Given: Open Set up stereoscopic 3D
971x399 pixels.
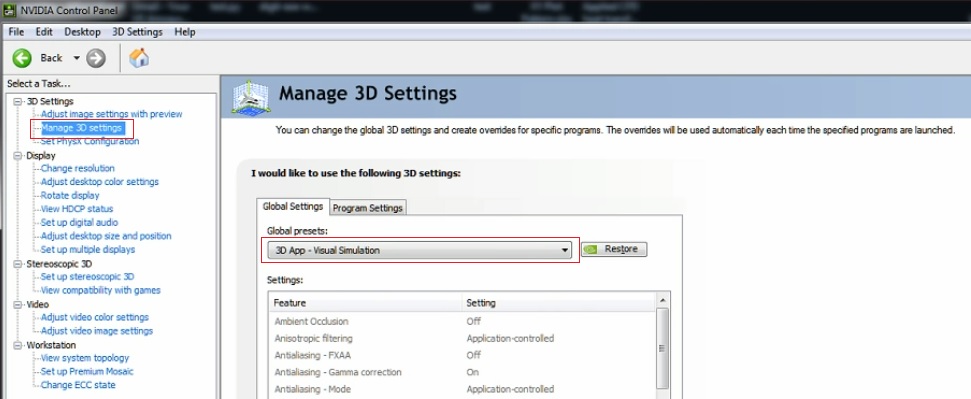Looking at the screenshot, I should (87, 277).
